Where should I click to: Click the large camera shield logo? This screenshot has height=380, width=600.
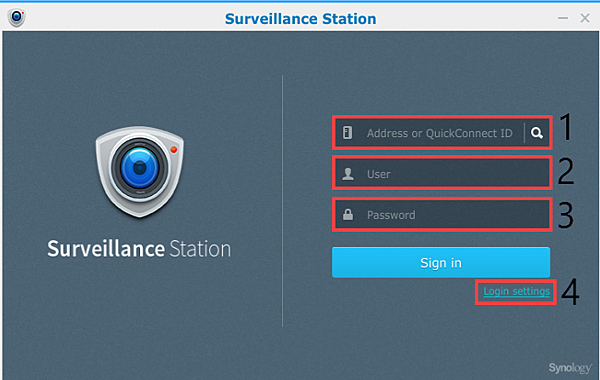pyautogui.click(x=140, y=172)
